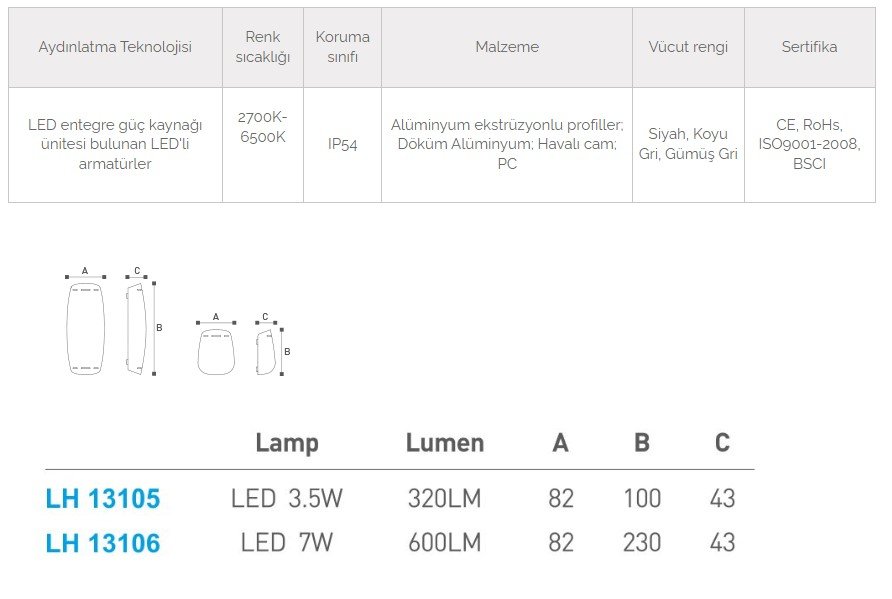Click the Sertifika column header

click(810, 47)
